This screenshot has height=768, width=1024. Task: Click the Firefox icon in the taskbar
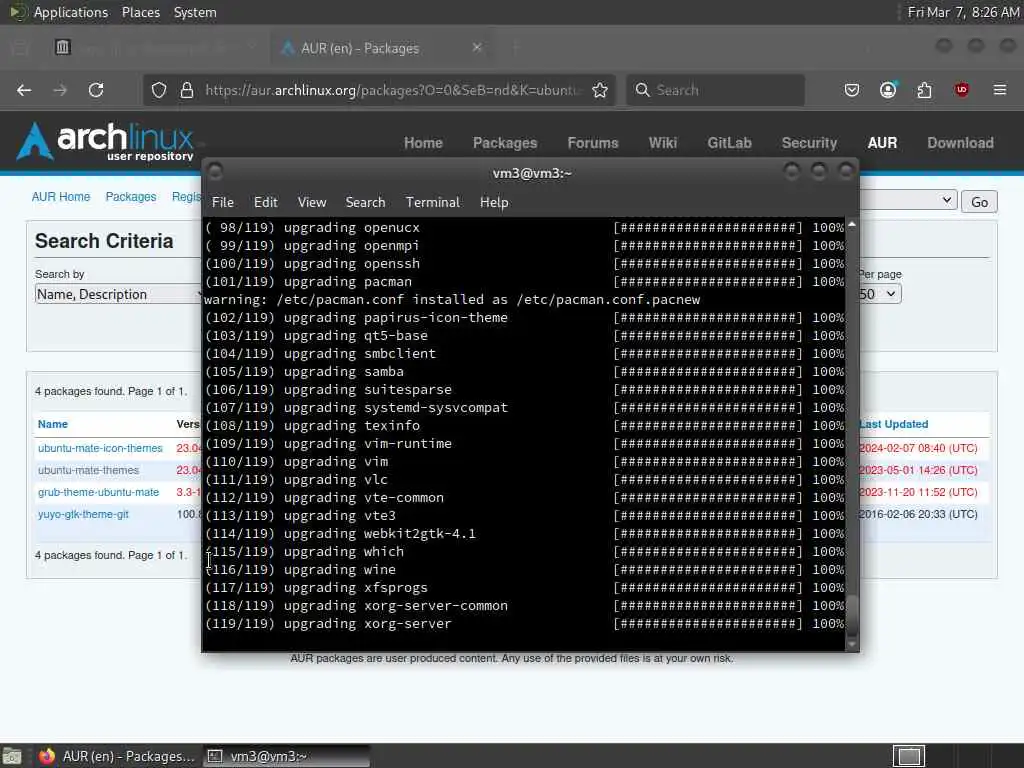point(47,756)
